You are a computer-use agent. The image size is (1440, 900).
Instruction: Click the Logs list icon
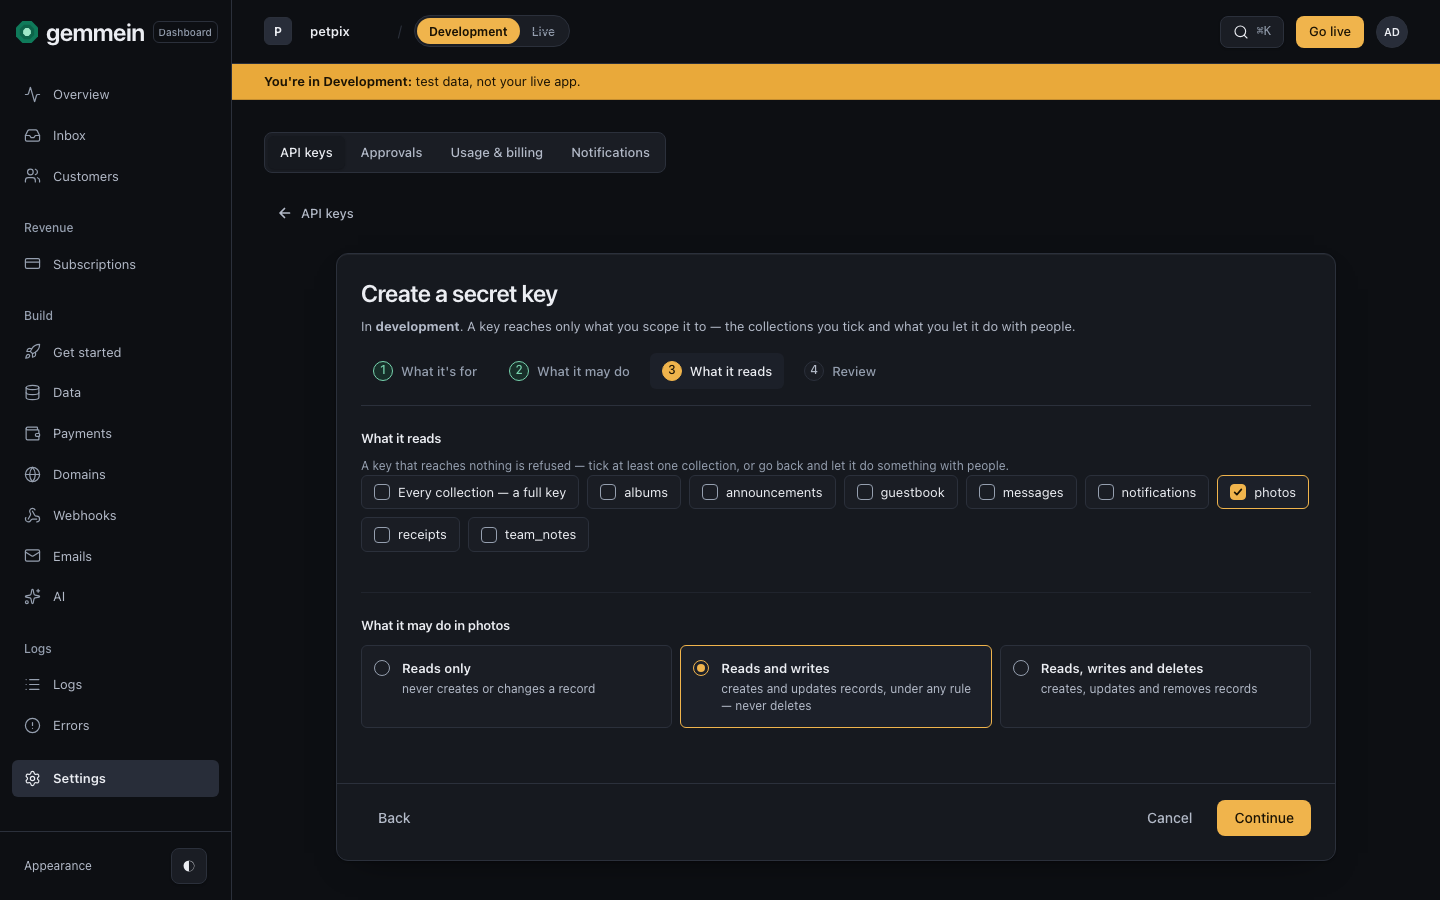click(x=33, y=684)
